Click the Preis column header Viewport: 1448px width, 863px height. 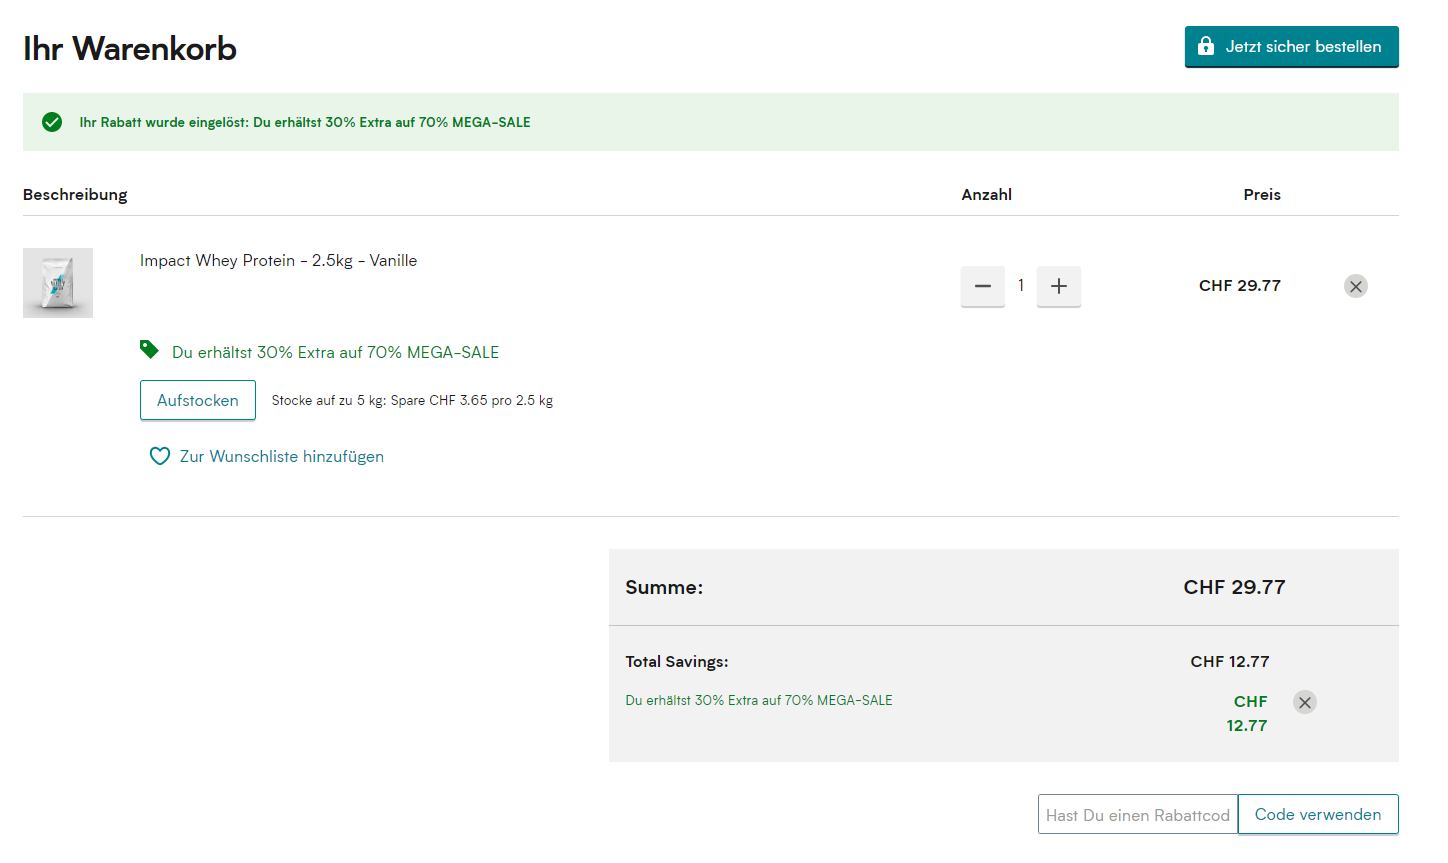point(1261,194)
